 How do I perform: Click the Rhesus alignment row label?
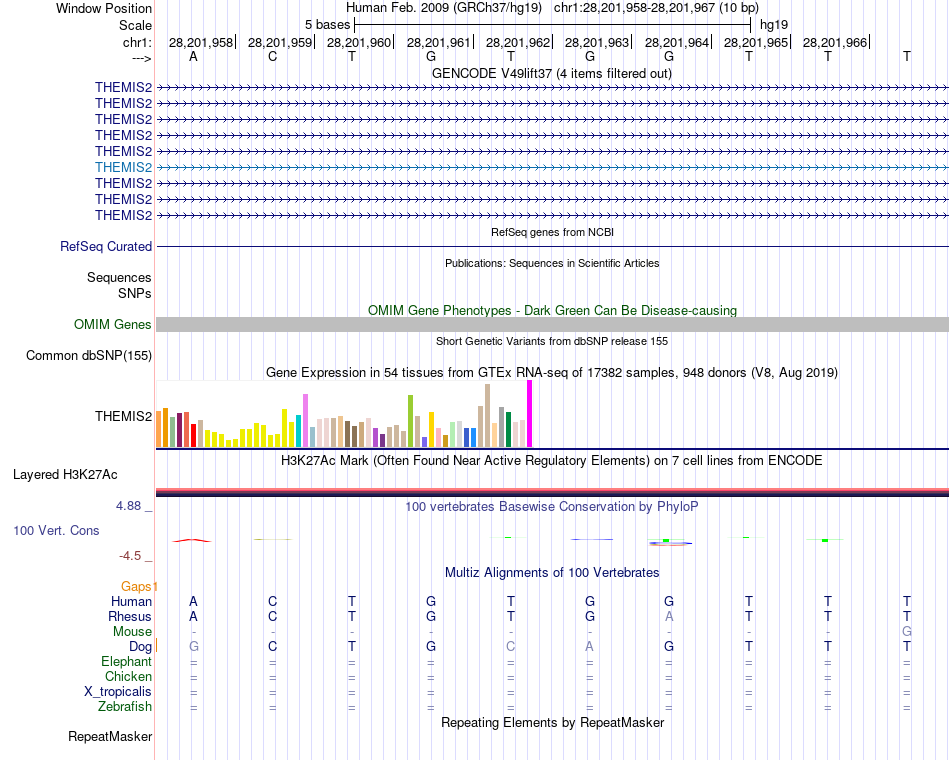click(x=130, y=617)
